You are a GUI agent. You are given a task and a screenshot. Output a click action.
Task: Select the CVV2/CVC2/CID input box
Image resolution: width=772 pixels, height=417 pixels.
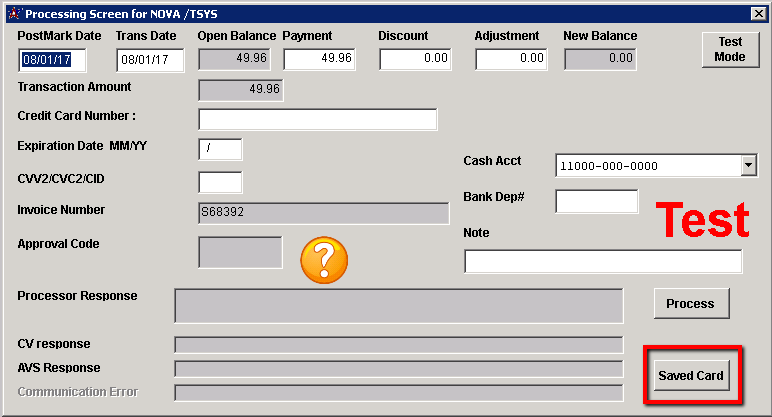tap(220, 182)
